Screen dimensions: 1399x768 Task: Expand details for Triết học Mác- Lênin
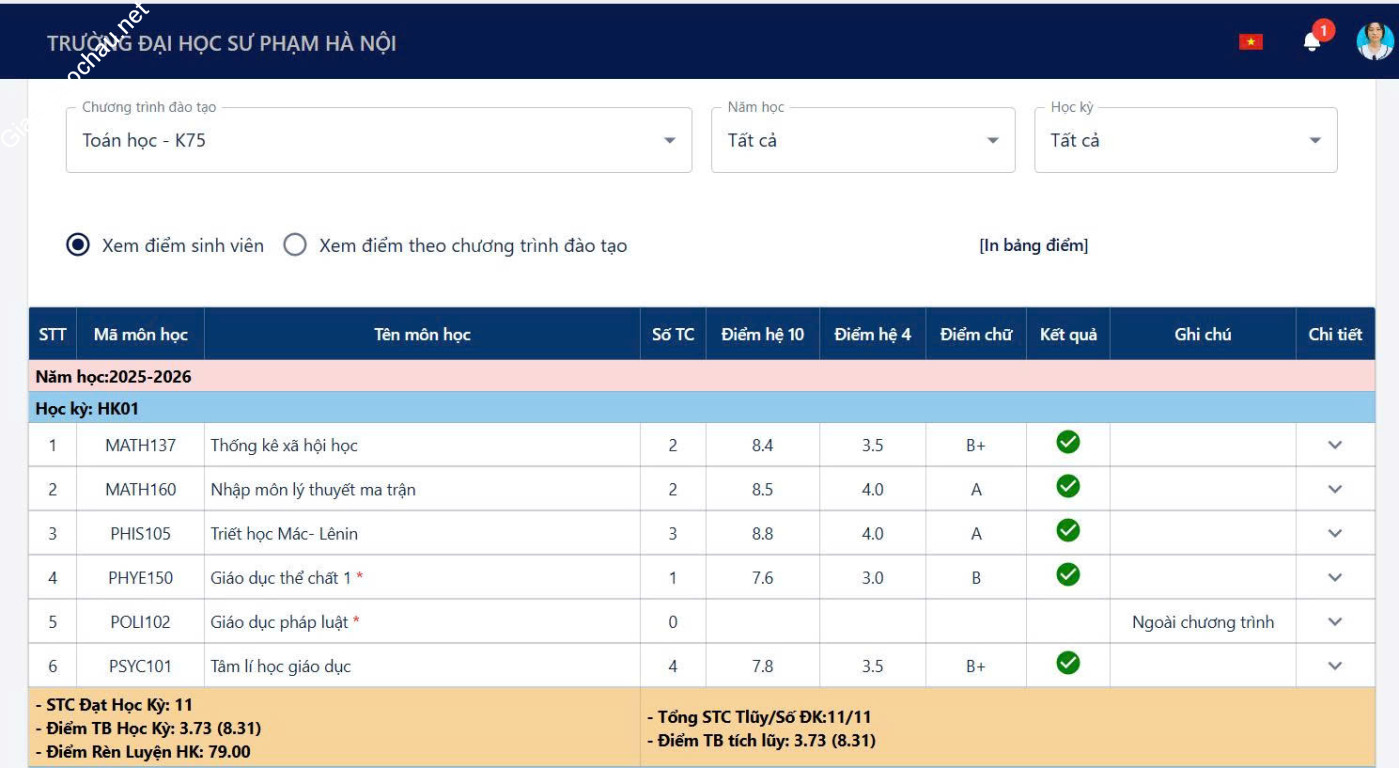(1334, 534)
